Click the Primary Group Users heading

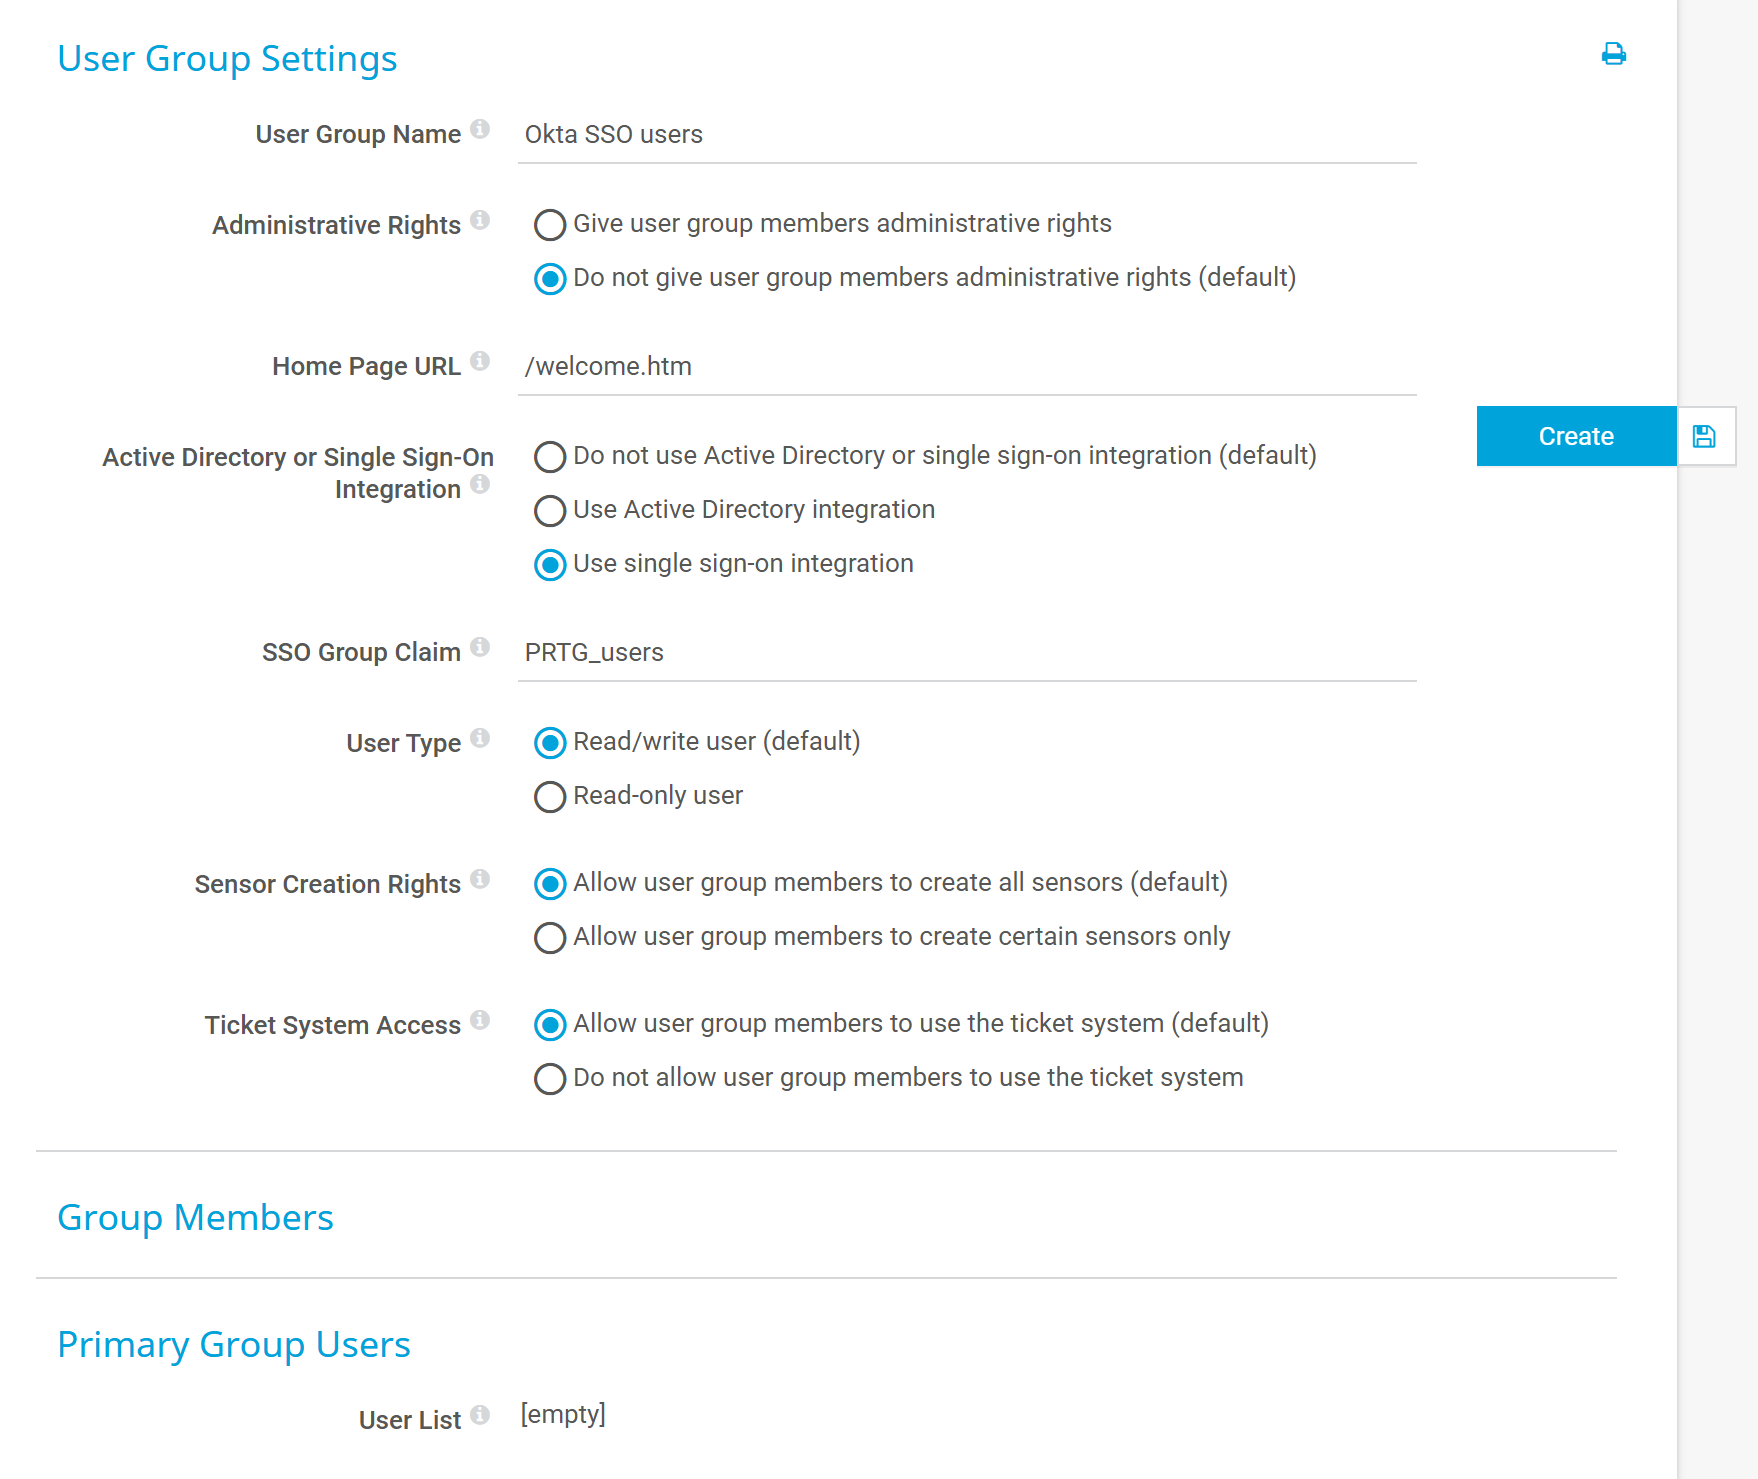pyautogui.click(x=234, y=1345)
